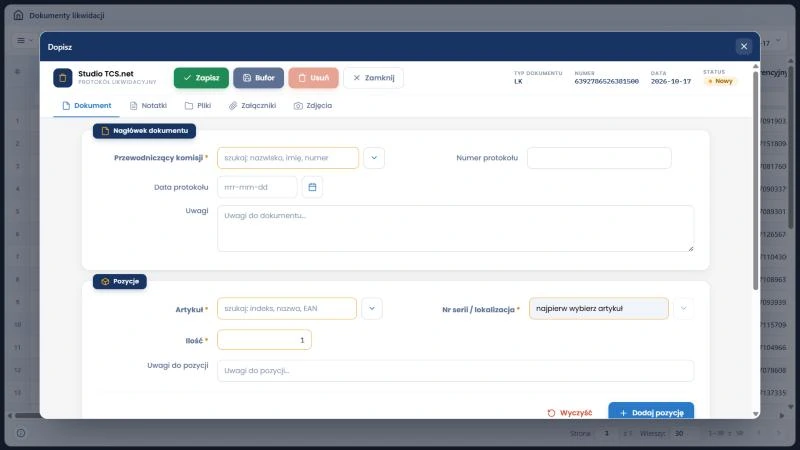Click the Bufor button

(259, 78)
